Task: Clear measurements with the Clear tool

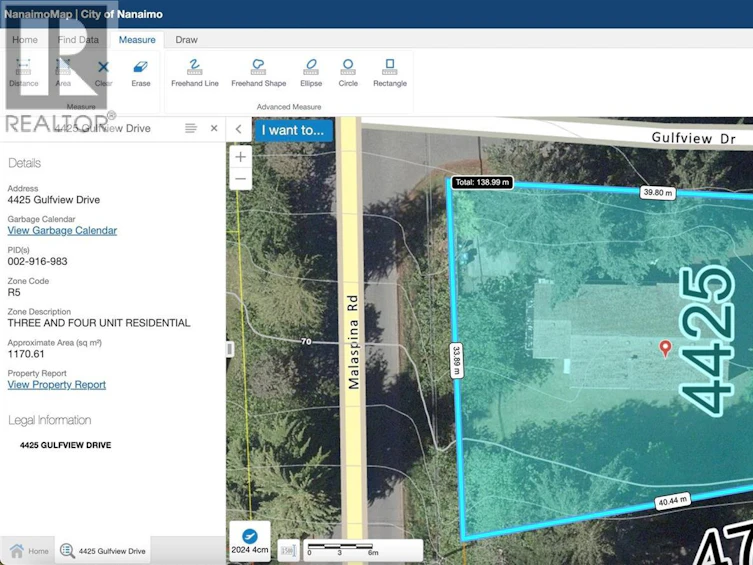Action: click(103, 73)
